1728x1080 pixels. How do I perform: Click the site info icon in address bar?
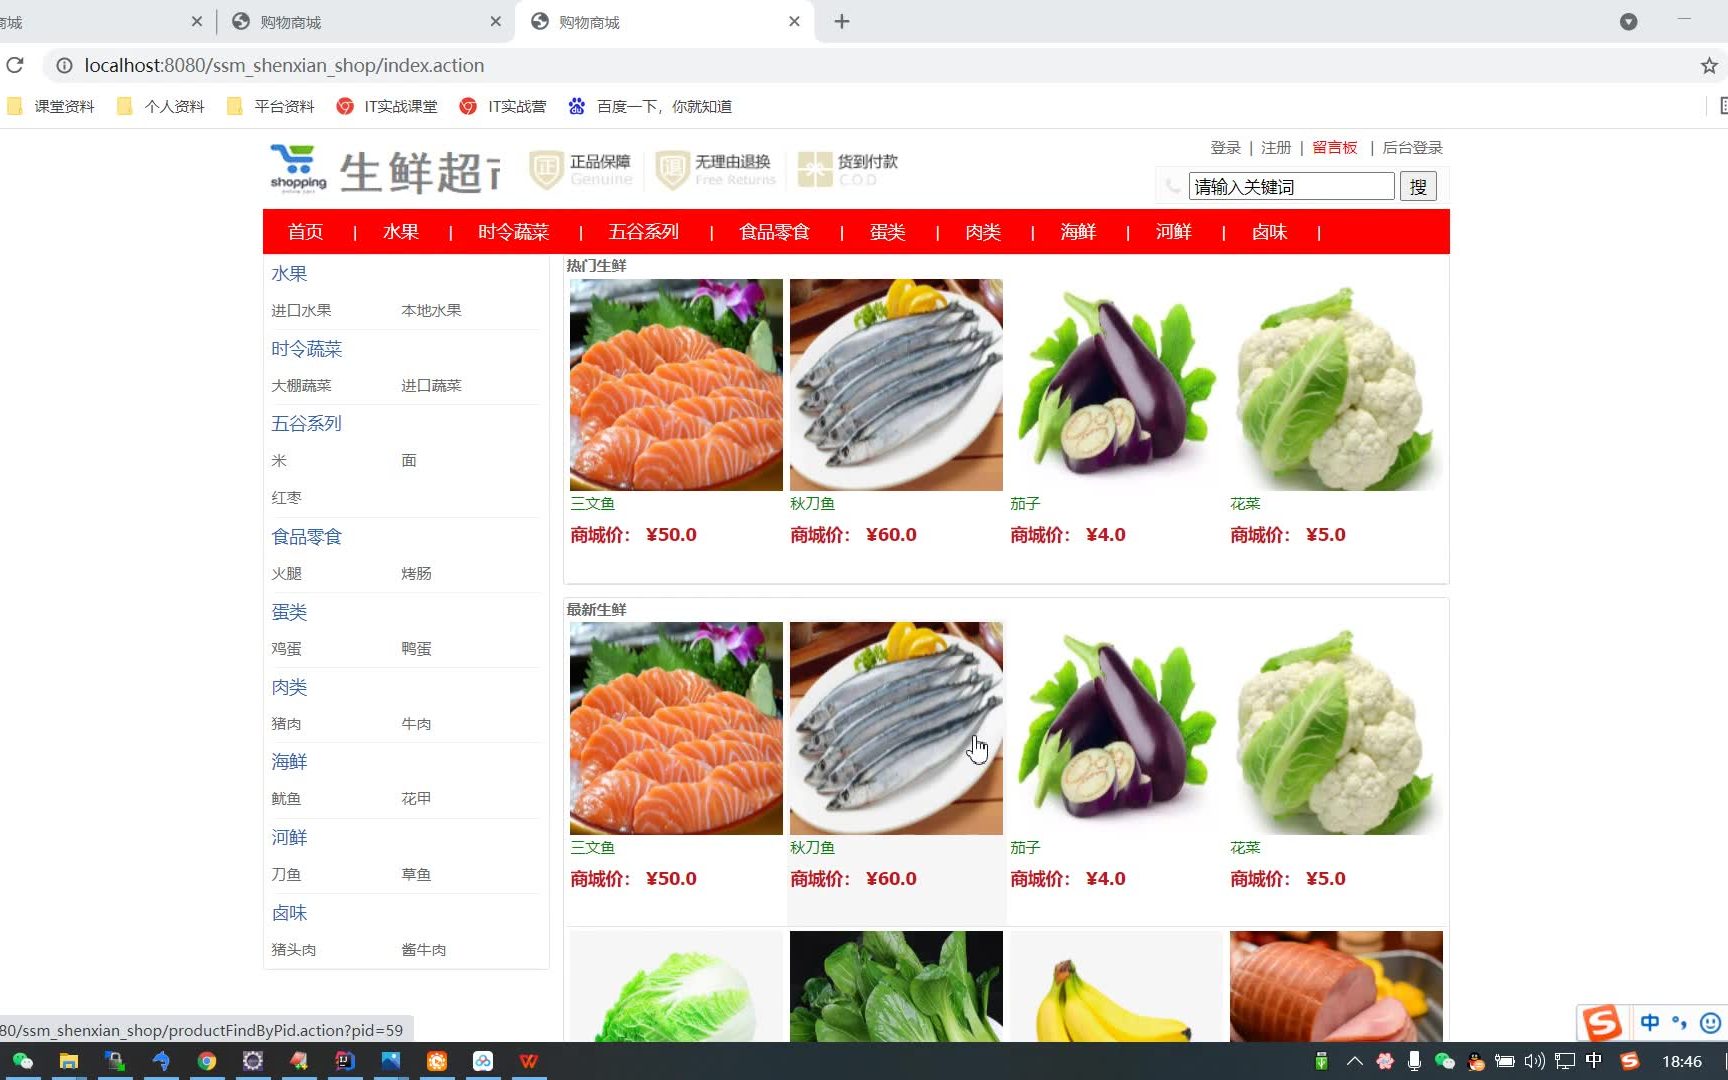coord(64,65)
